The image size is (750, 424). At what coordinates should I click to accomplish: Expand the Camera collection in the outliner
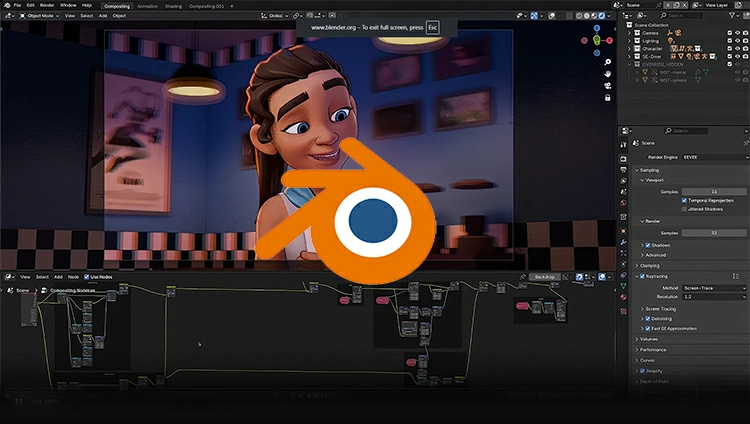[629, 33]
